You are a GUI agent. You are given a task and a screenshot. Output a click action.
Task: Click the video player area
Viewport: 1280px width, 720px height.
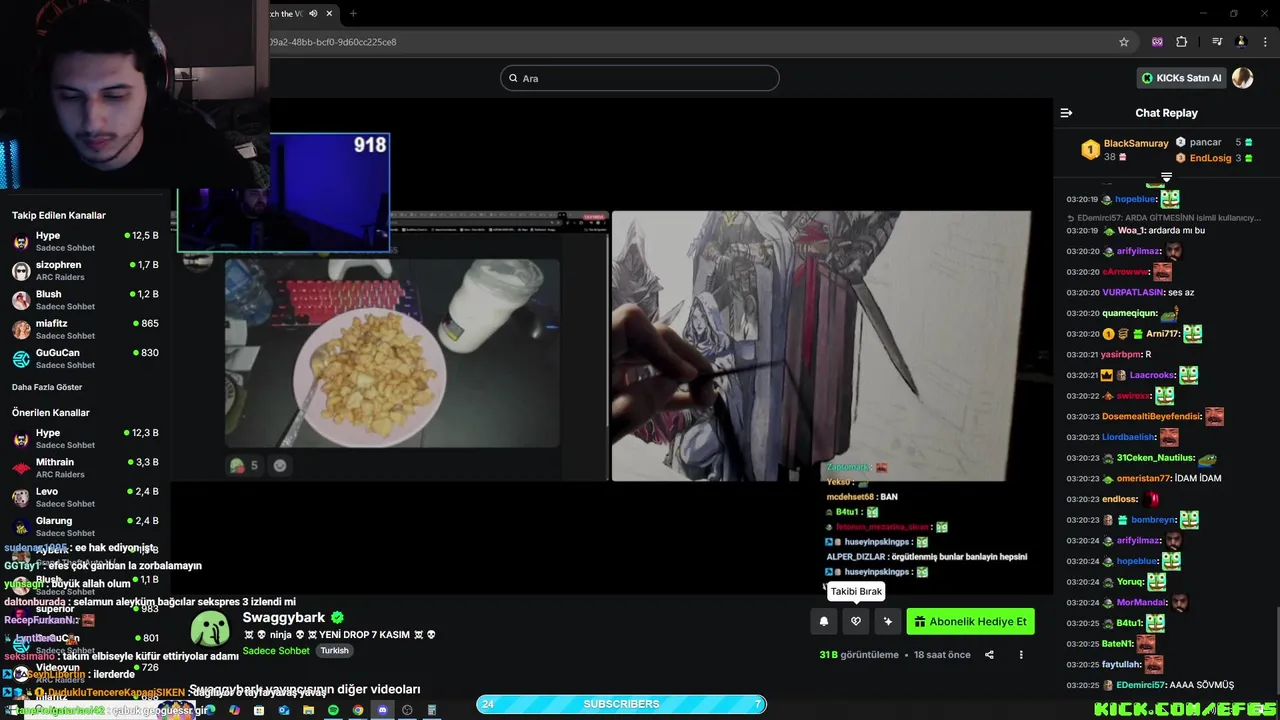tap(612, 346)
